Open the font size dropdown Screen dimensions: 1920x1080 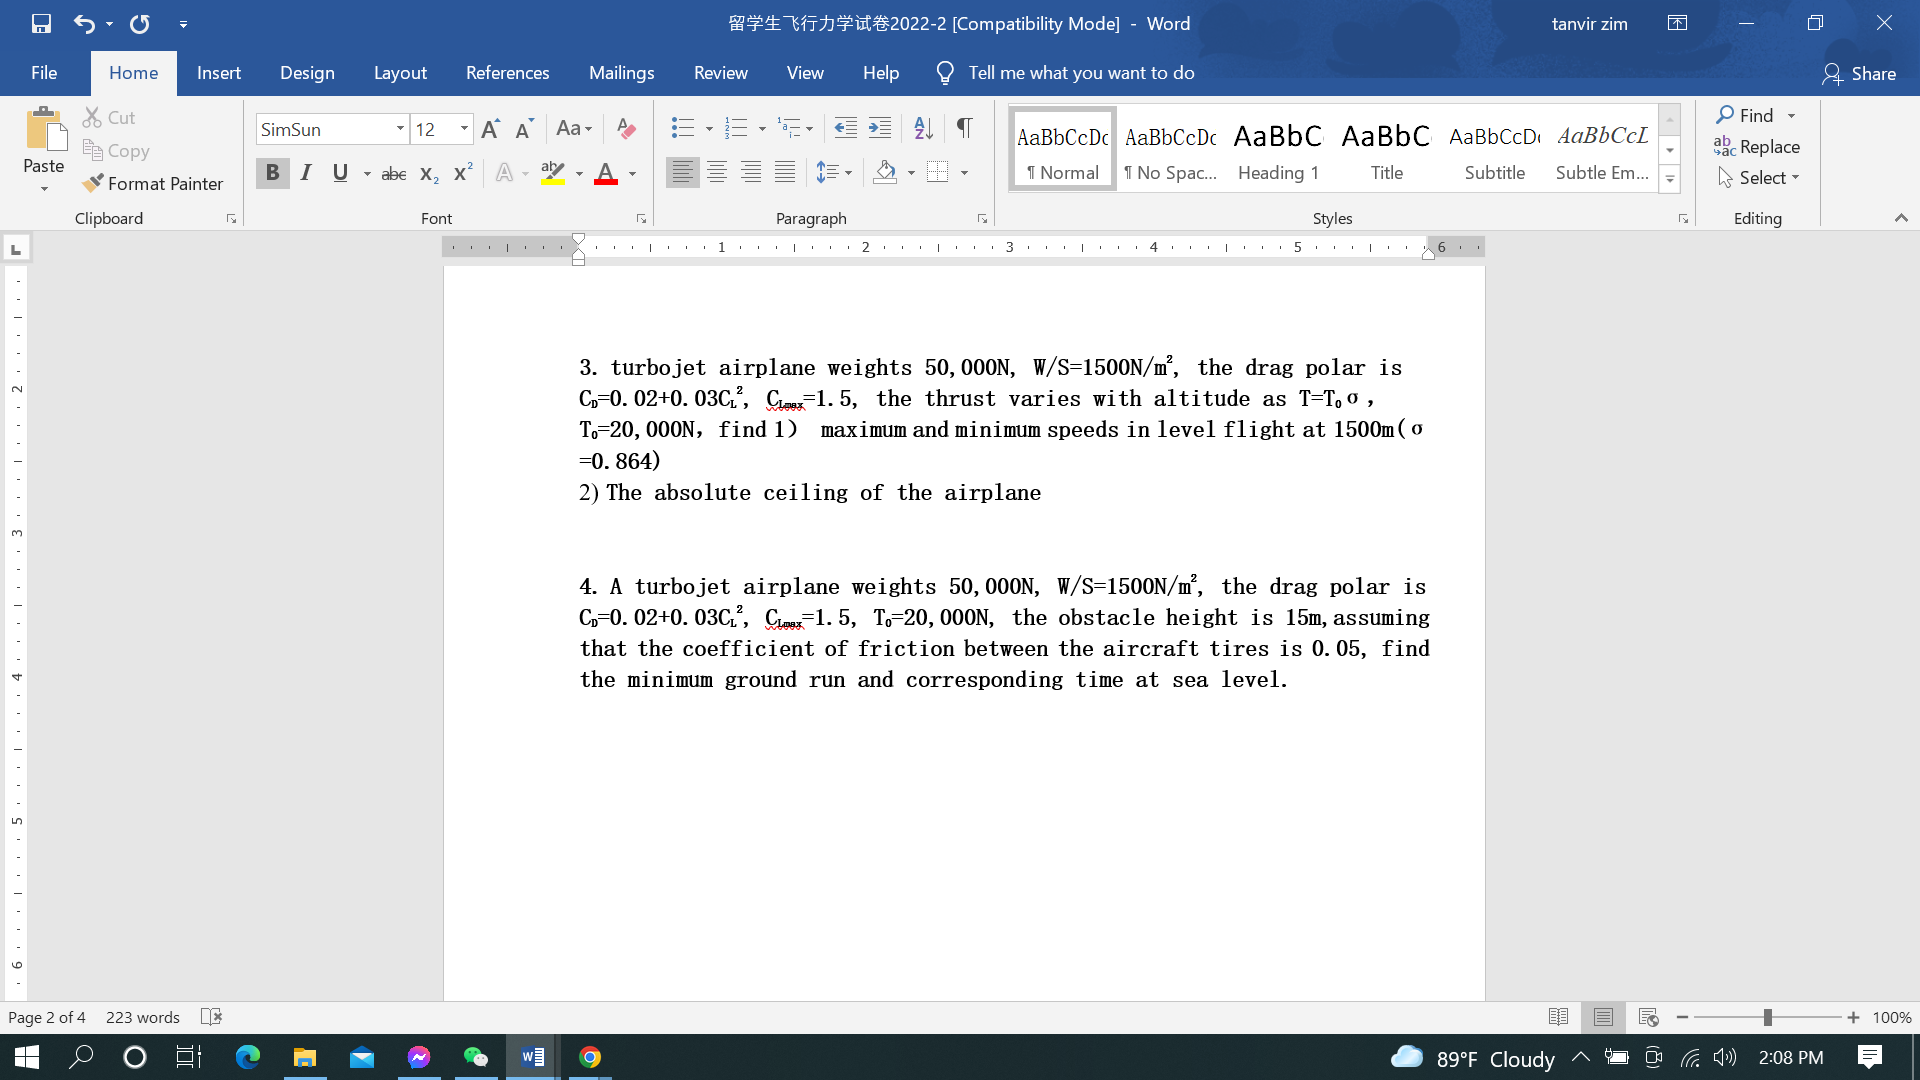pyautogui.click(x=463, y=129)
